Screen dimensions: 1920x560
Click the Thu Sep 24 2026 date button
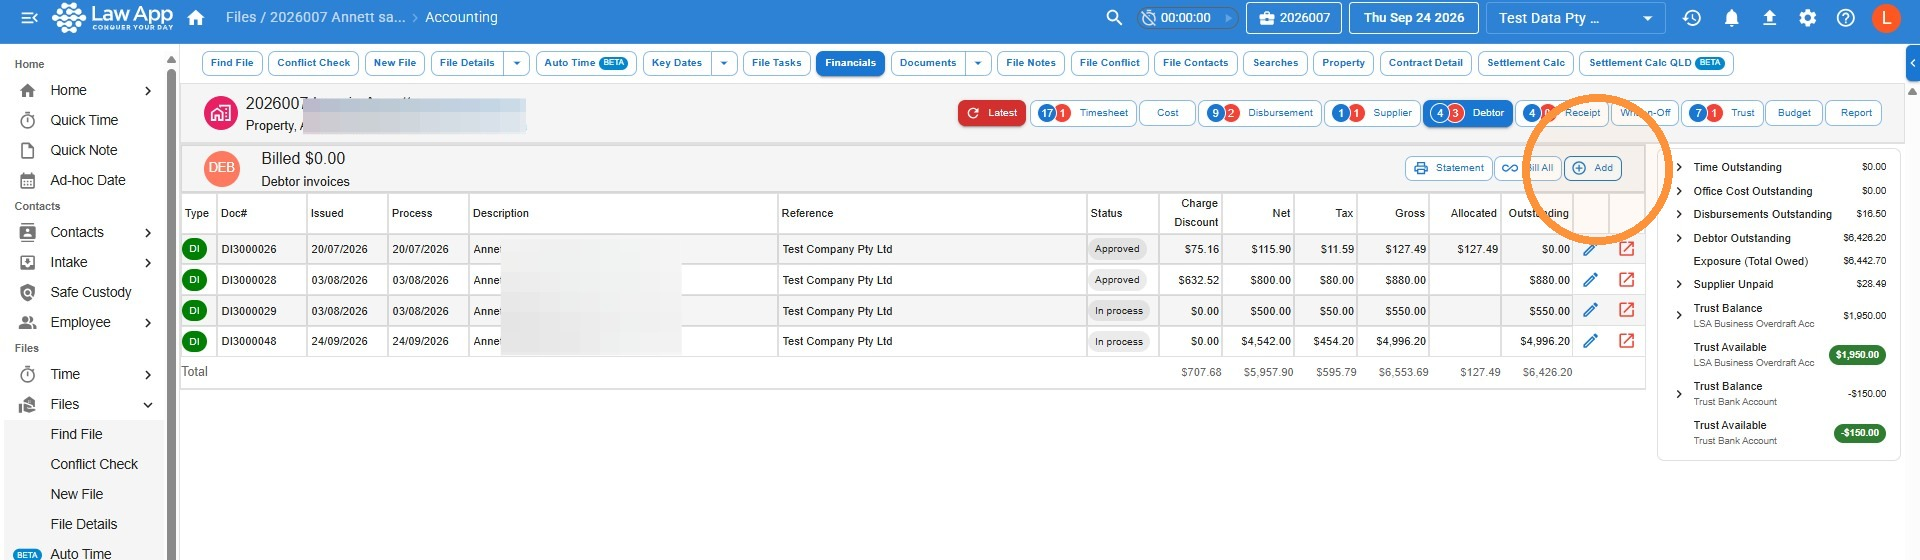click(1413, 18)
